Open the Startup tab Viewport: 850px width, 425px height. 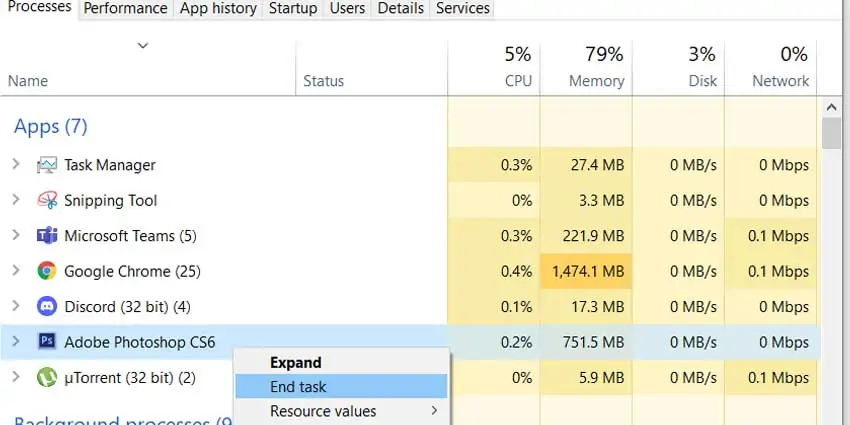coord(293,9)
